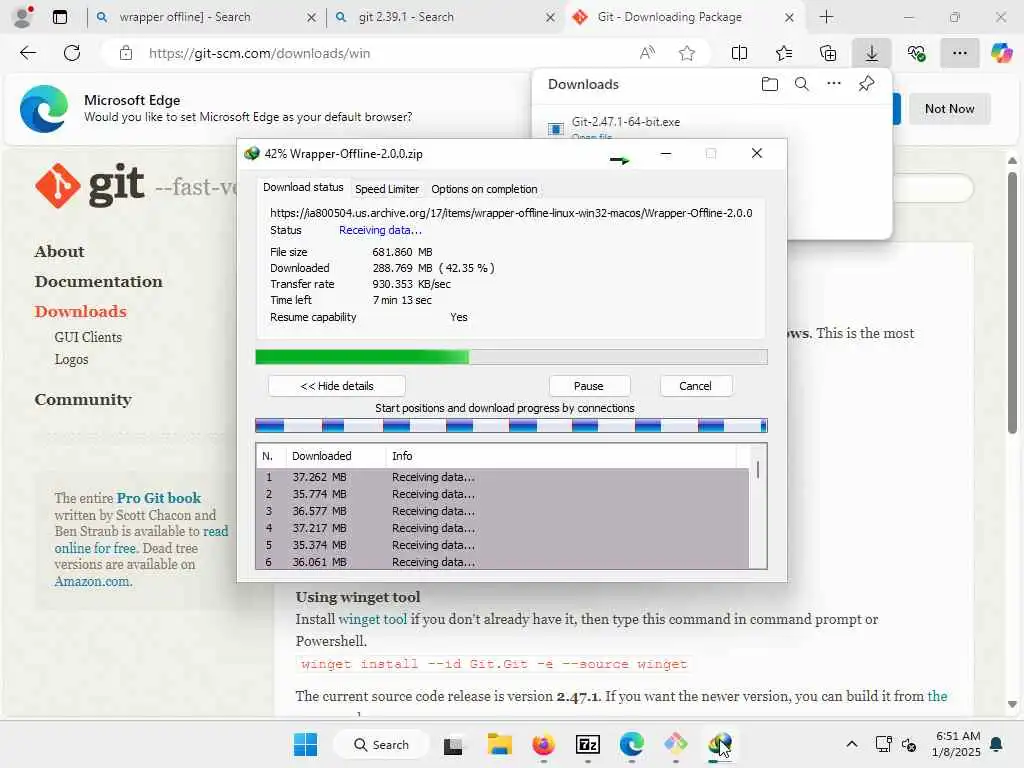Click the Edge profile avatar icon
Image resolution: width=1024 pixels, height=768 pixels.
(23, 17)
